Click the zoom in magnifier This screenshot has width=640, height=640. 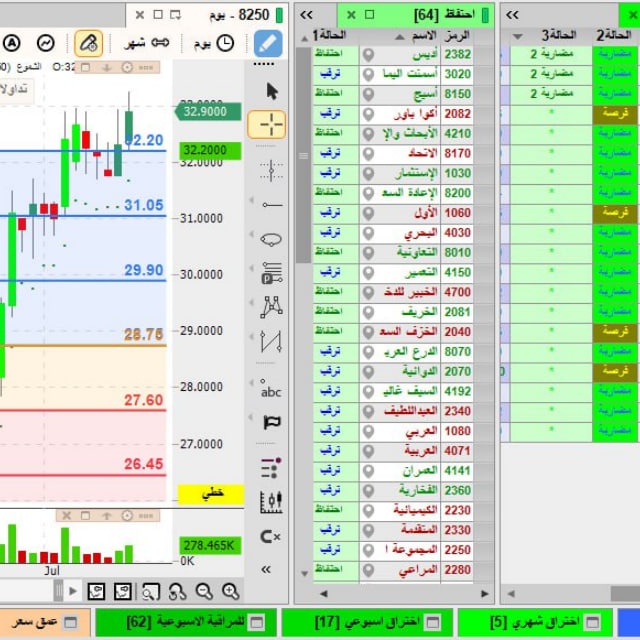tap(231, 591)
